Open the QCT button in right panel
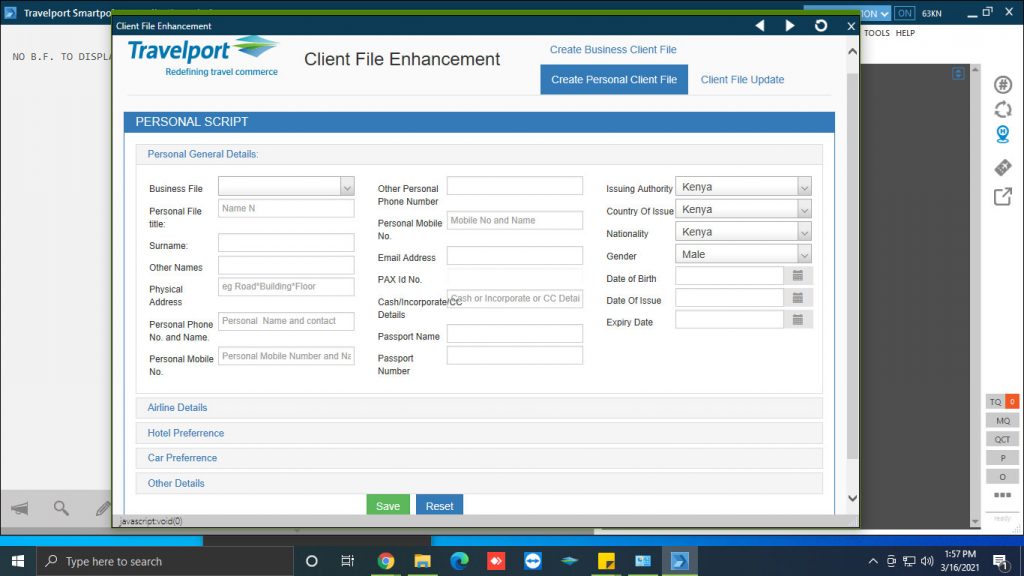Viewport: 1024px width, 576px height. [1002, 440]
